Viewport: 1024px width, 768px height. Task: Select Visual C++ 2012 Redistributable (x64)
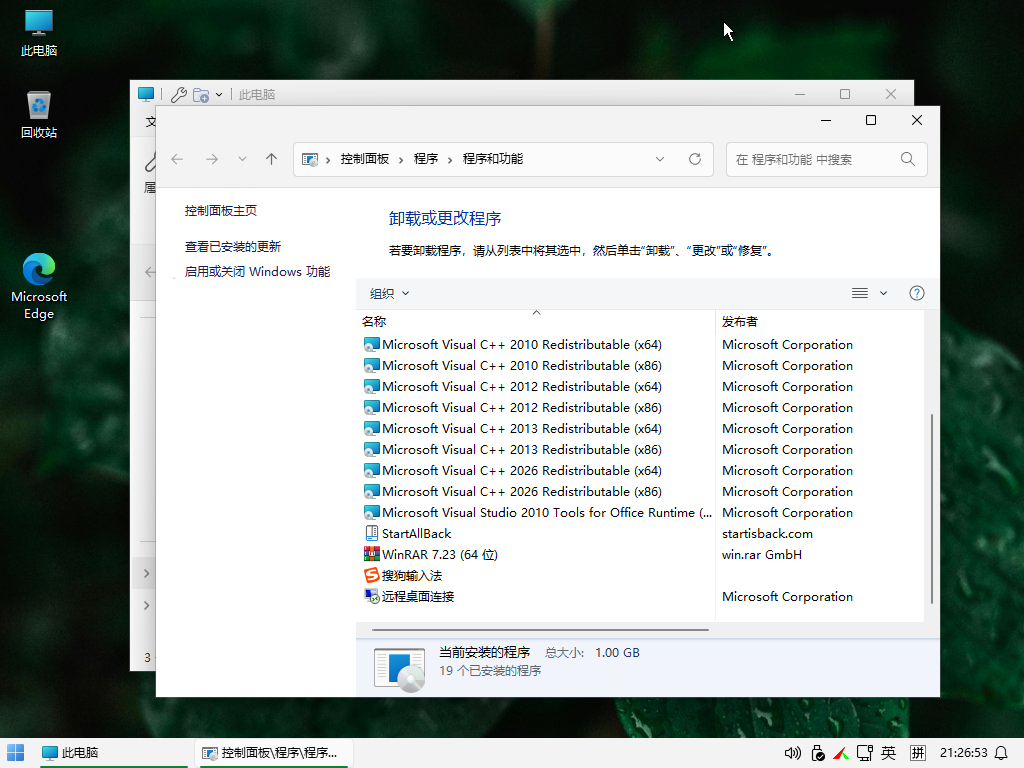tap(521, 387)
